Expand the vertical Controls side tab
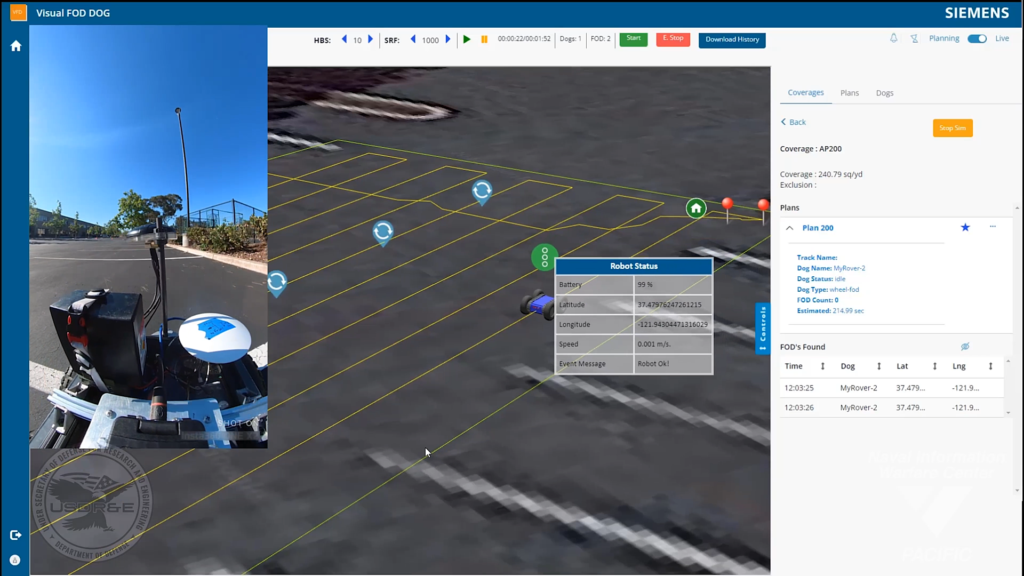 click(x=763, y=328)
